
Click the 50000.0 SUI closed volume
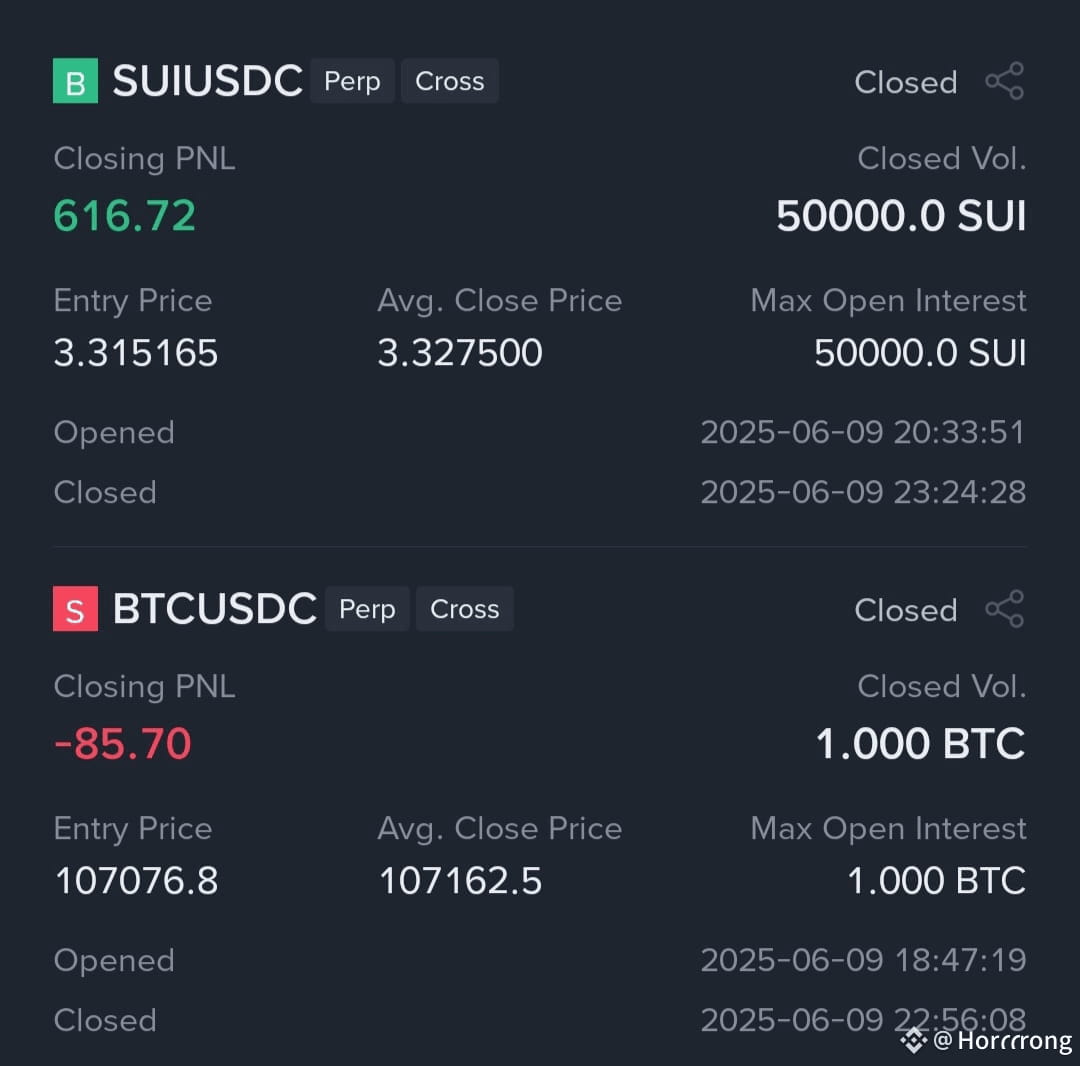pyautogui.click(x=901, y=216)
